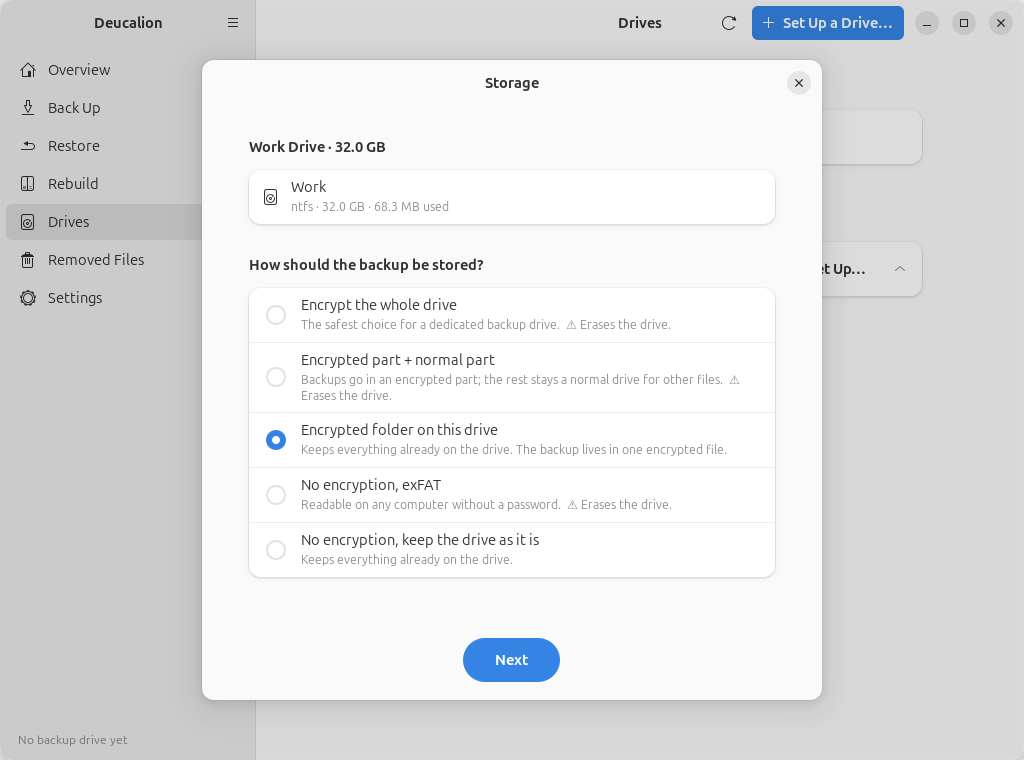This screenshot has height=760, width=1024.
Task: Click the Storage dialog title
Action: click(x=512, y=83)
